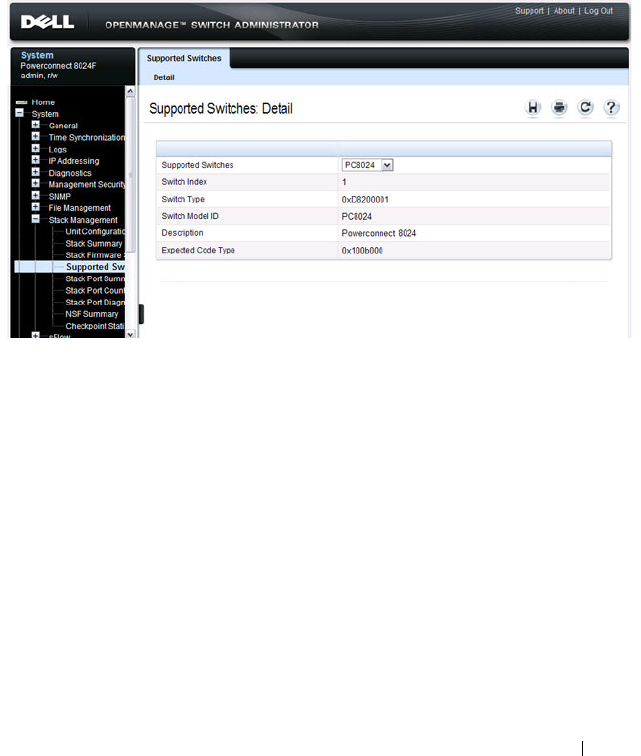Select System in navigation tree
641x756 pixels.
click(x=45, y=114)
